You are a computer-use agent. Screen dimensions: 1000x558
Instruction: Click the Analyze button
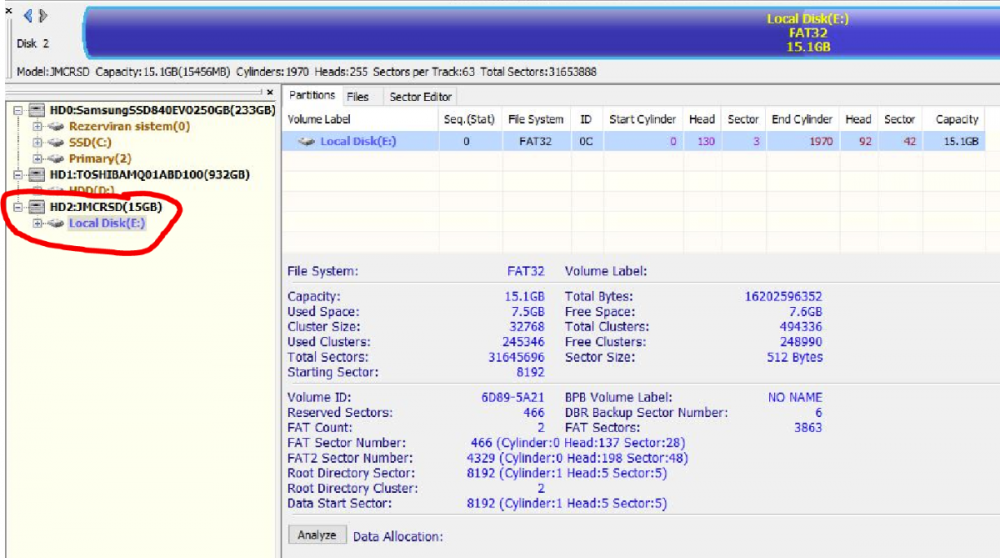pos(316,535)
